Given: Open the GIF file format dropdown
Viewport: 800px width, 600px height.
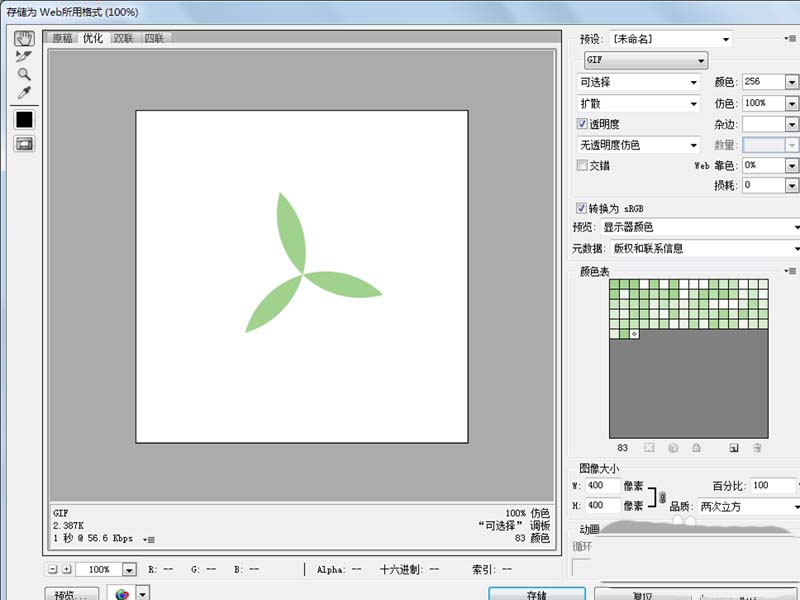Looking at the screenshot, I should [645, 60].
